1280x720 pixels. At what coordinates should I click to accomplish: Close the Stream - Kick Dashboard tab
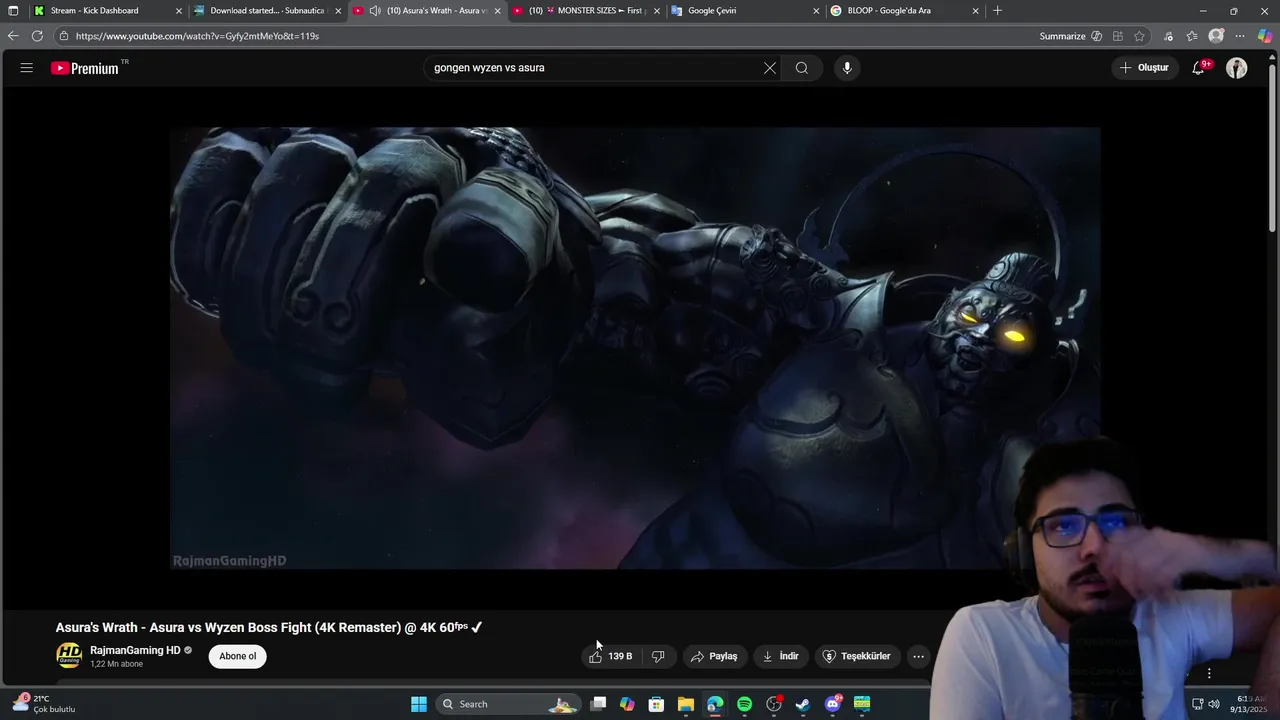pos(179,11)
